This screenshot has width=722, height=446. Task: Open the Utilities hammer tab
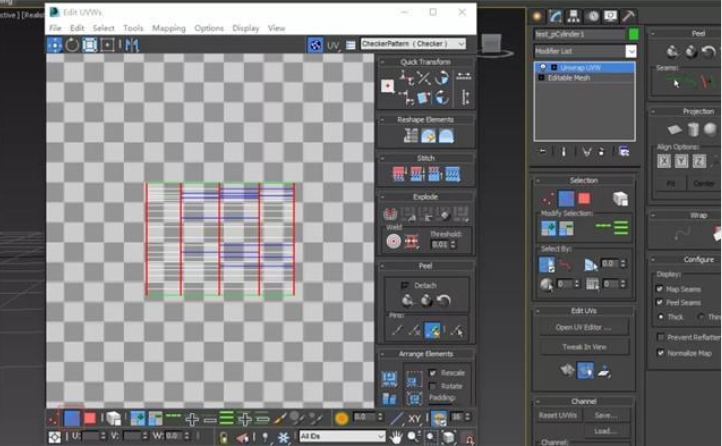pyautogui.click(x=628, y=16)
